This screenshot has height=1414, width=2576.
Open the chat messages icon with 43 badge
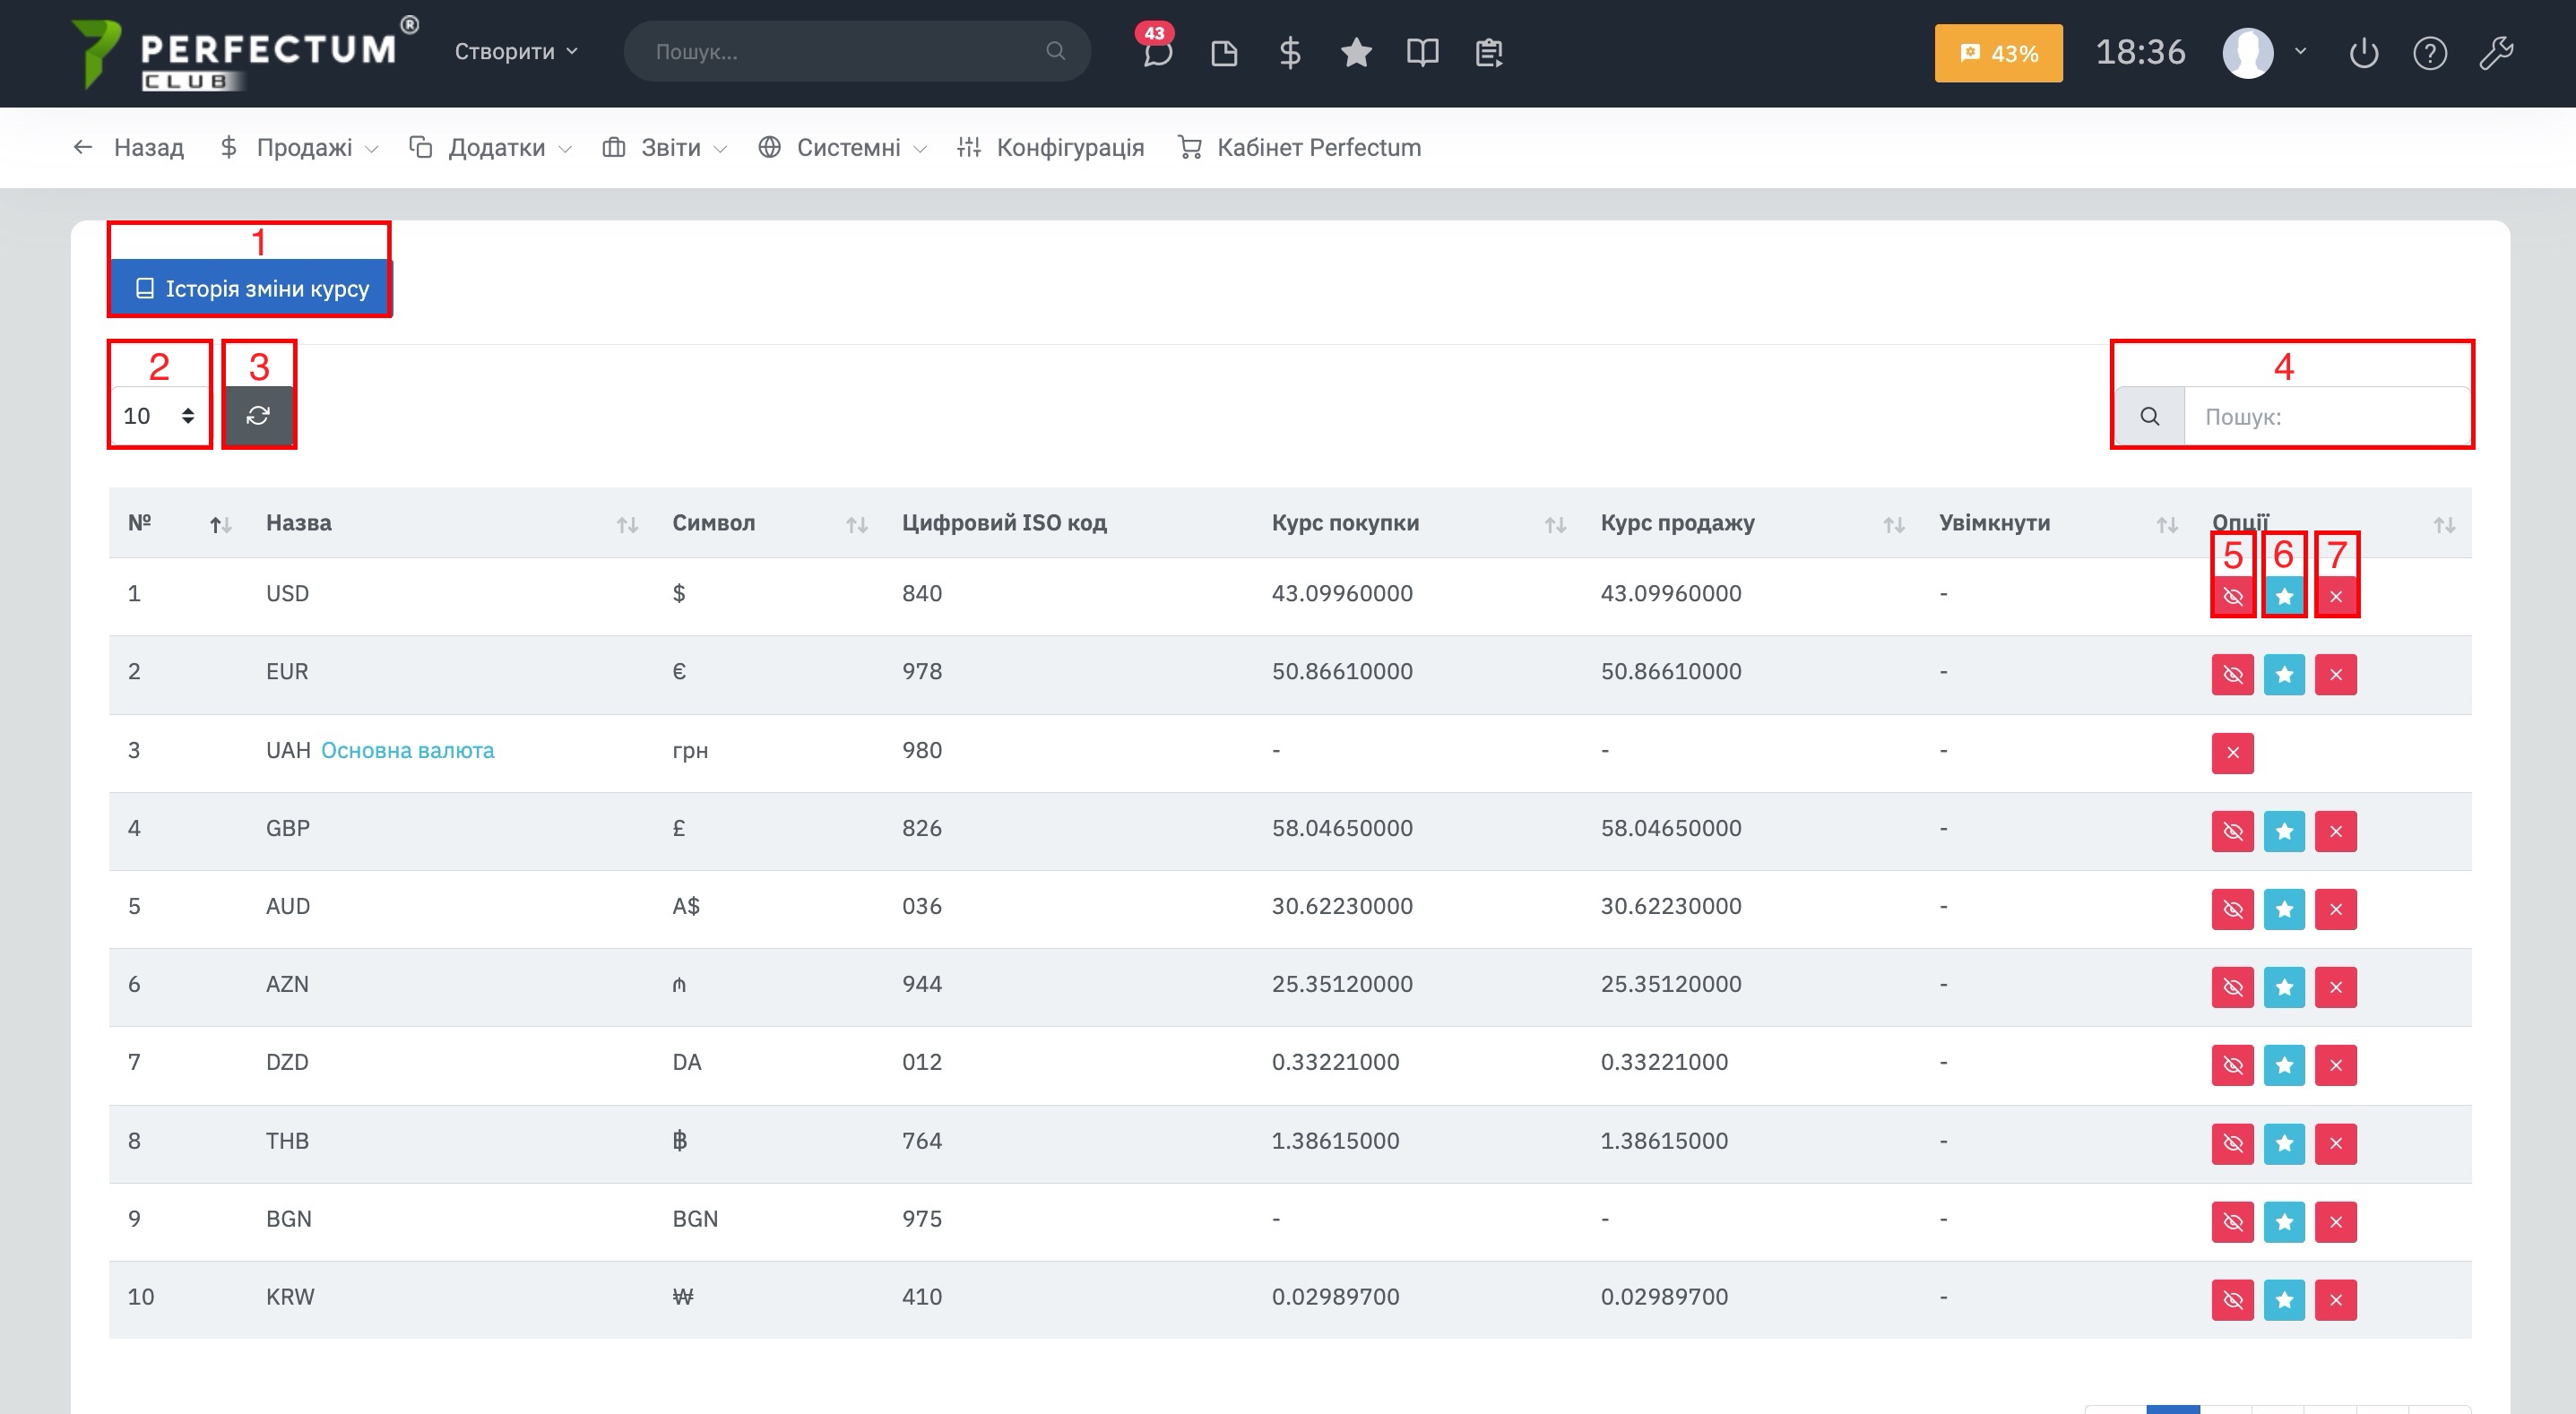point(1157,52)
